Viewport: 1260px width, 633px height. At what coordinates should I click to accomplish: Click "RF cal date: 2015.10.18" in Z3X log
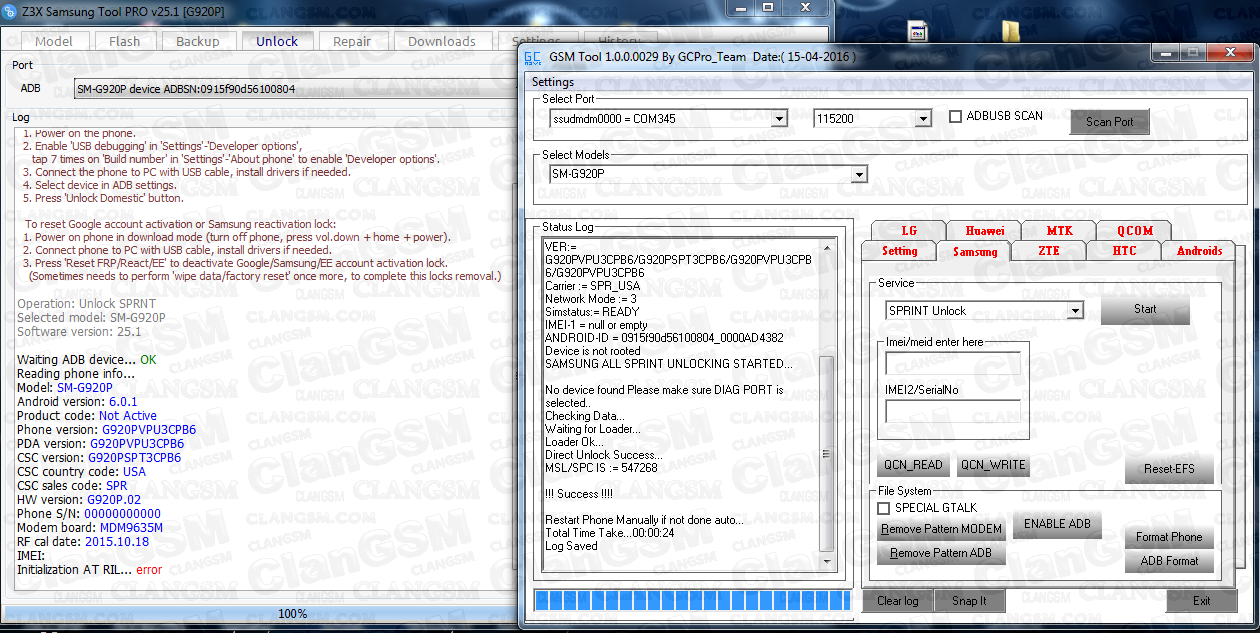click(83, 542)
